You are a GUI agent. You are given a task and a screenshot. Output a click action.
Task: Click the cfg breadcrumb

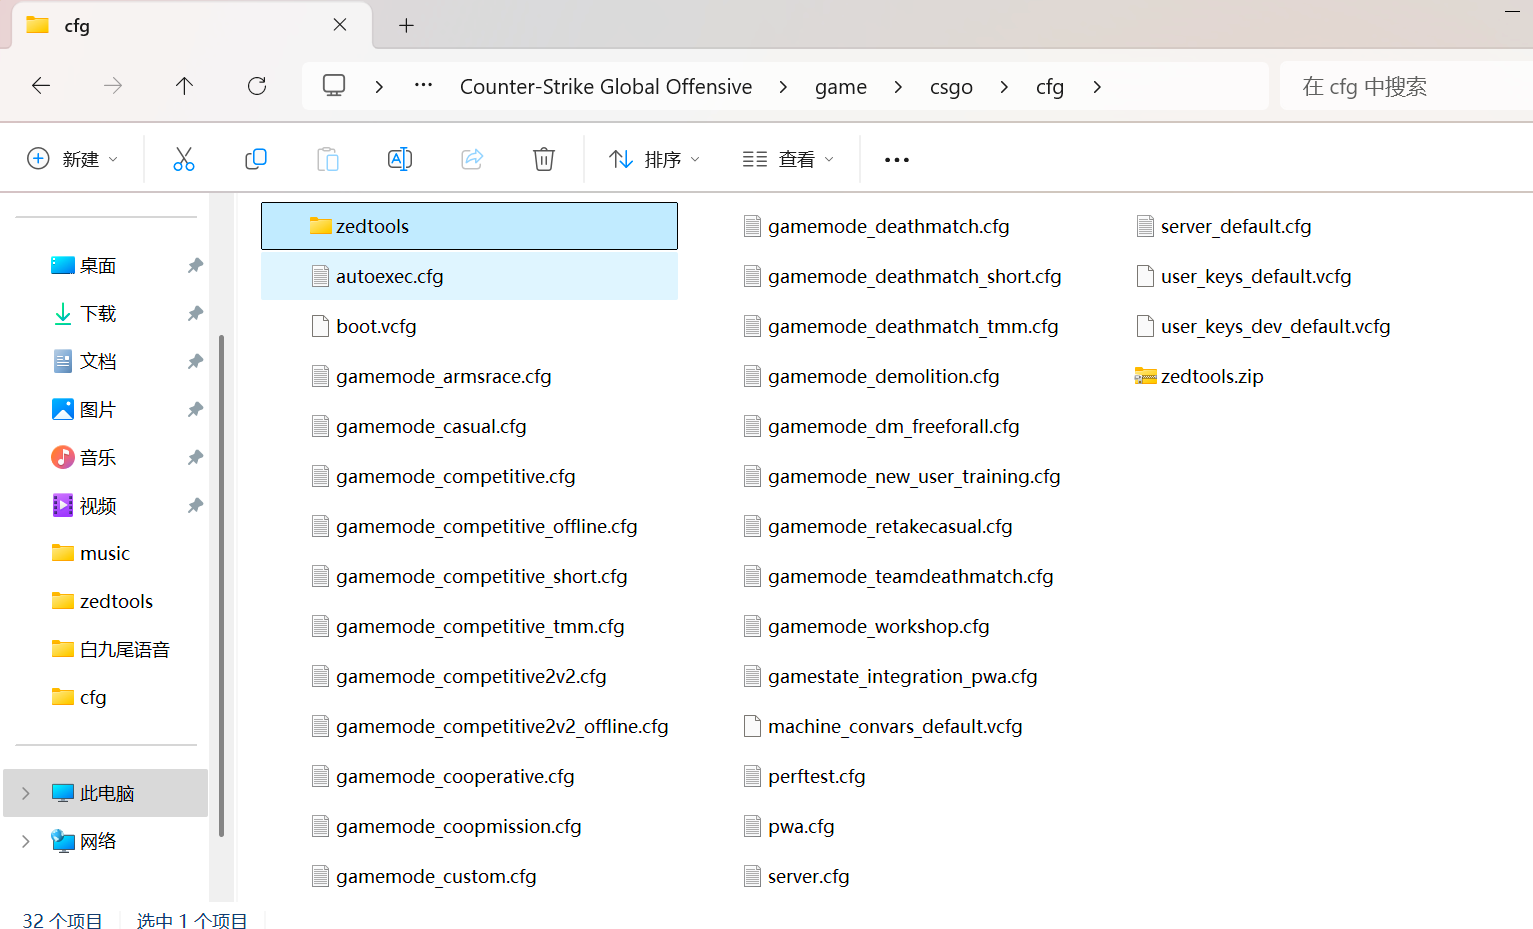1050,87
